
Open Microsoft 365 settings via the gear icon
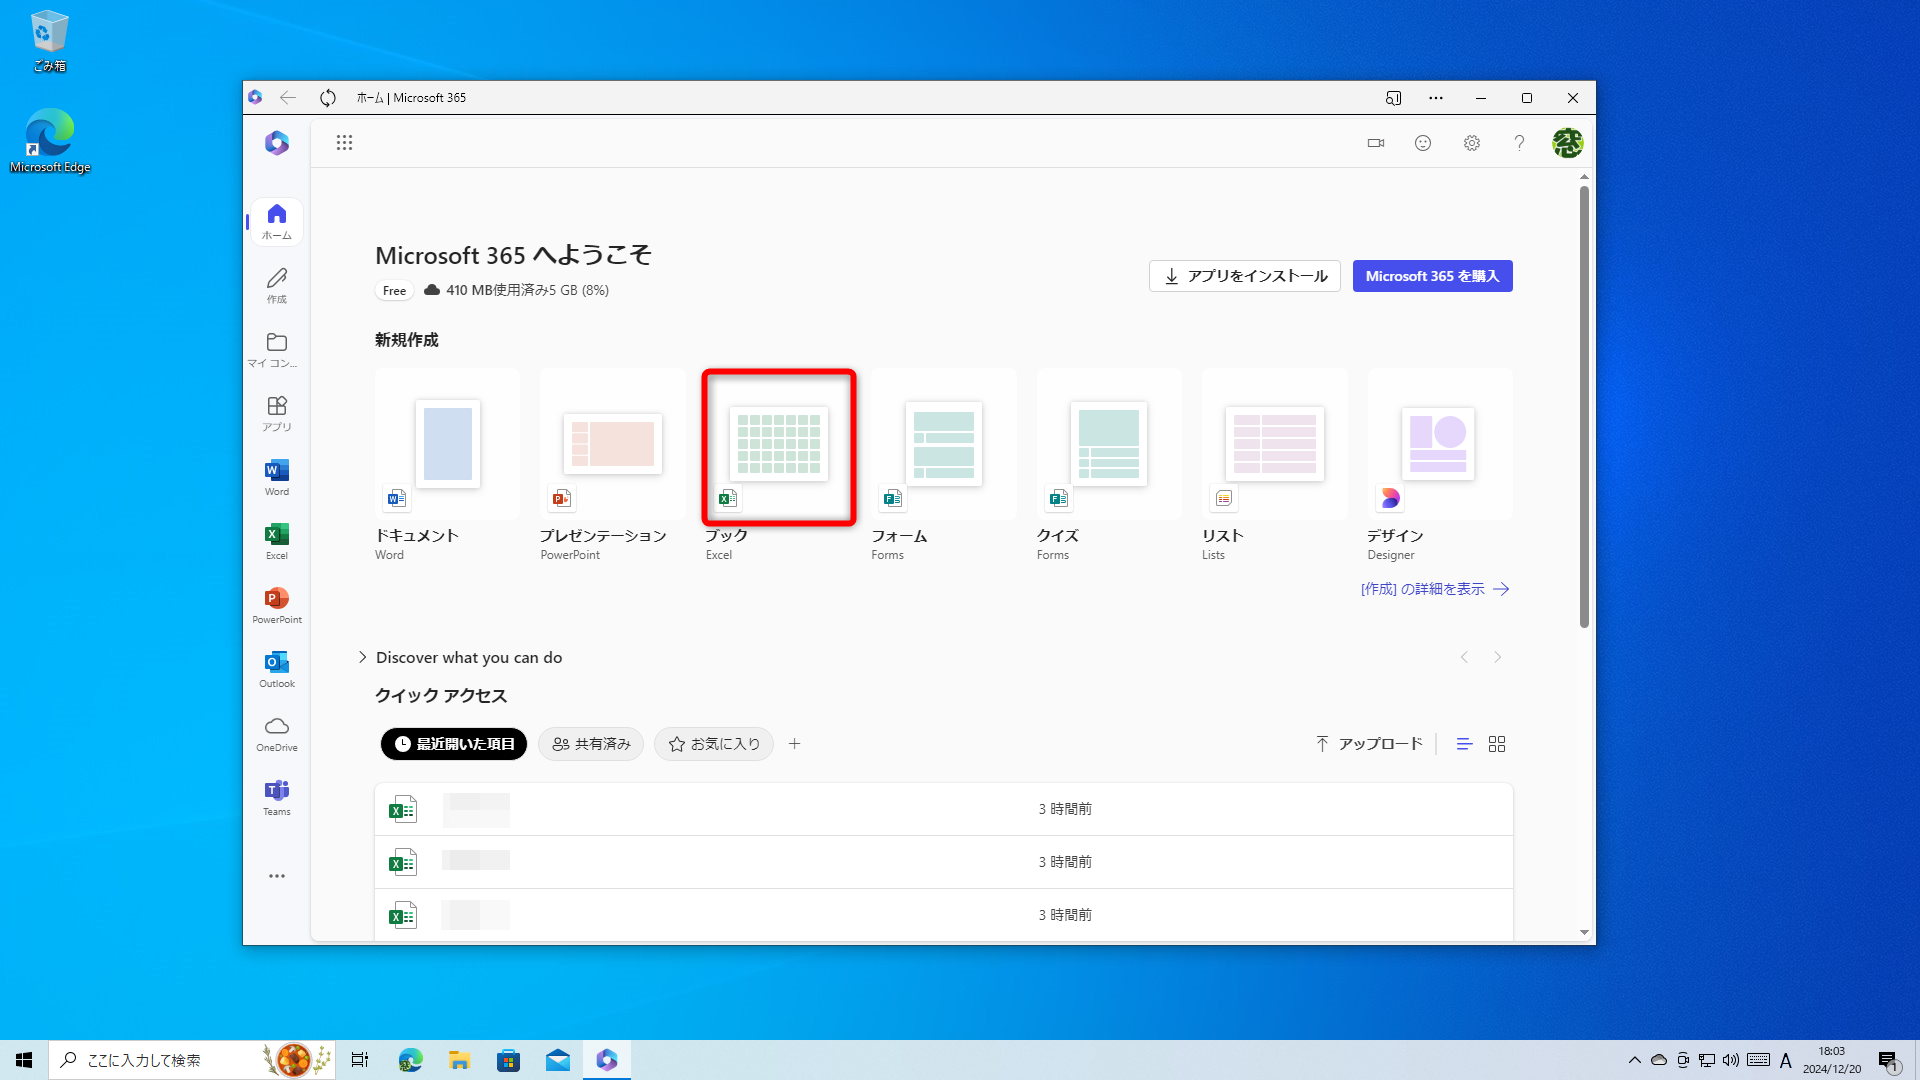click(x=1471, y=142)
